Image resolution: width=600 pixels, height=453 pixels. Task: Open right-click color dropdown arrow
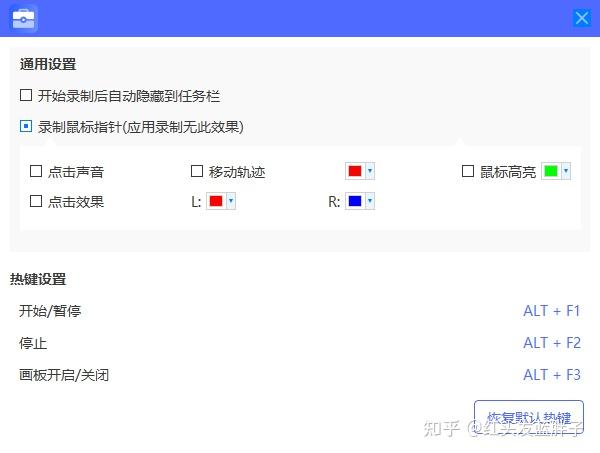tap(369, 201)
